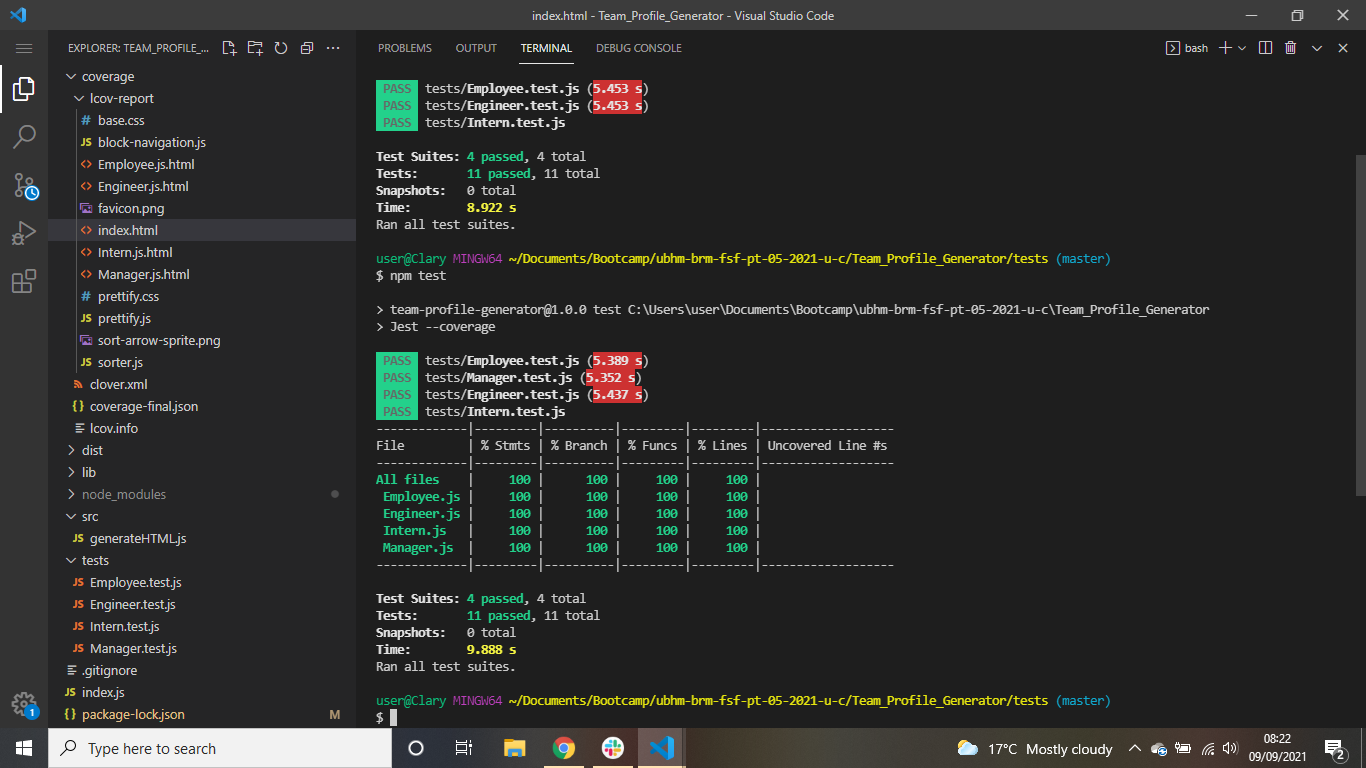The height and width of the screenshot is (768, 1366).
Task: Open the Manage gear at bottom left
Action: point(24,703)
